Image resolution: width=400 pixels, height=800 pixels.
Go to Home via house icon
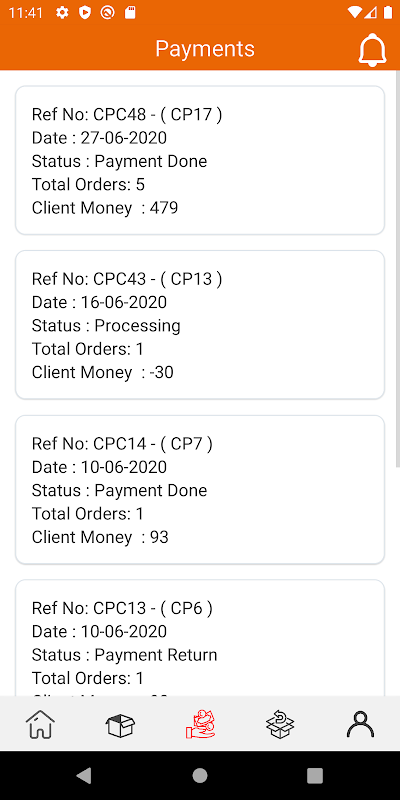point(40,723)
